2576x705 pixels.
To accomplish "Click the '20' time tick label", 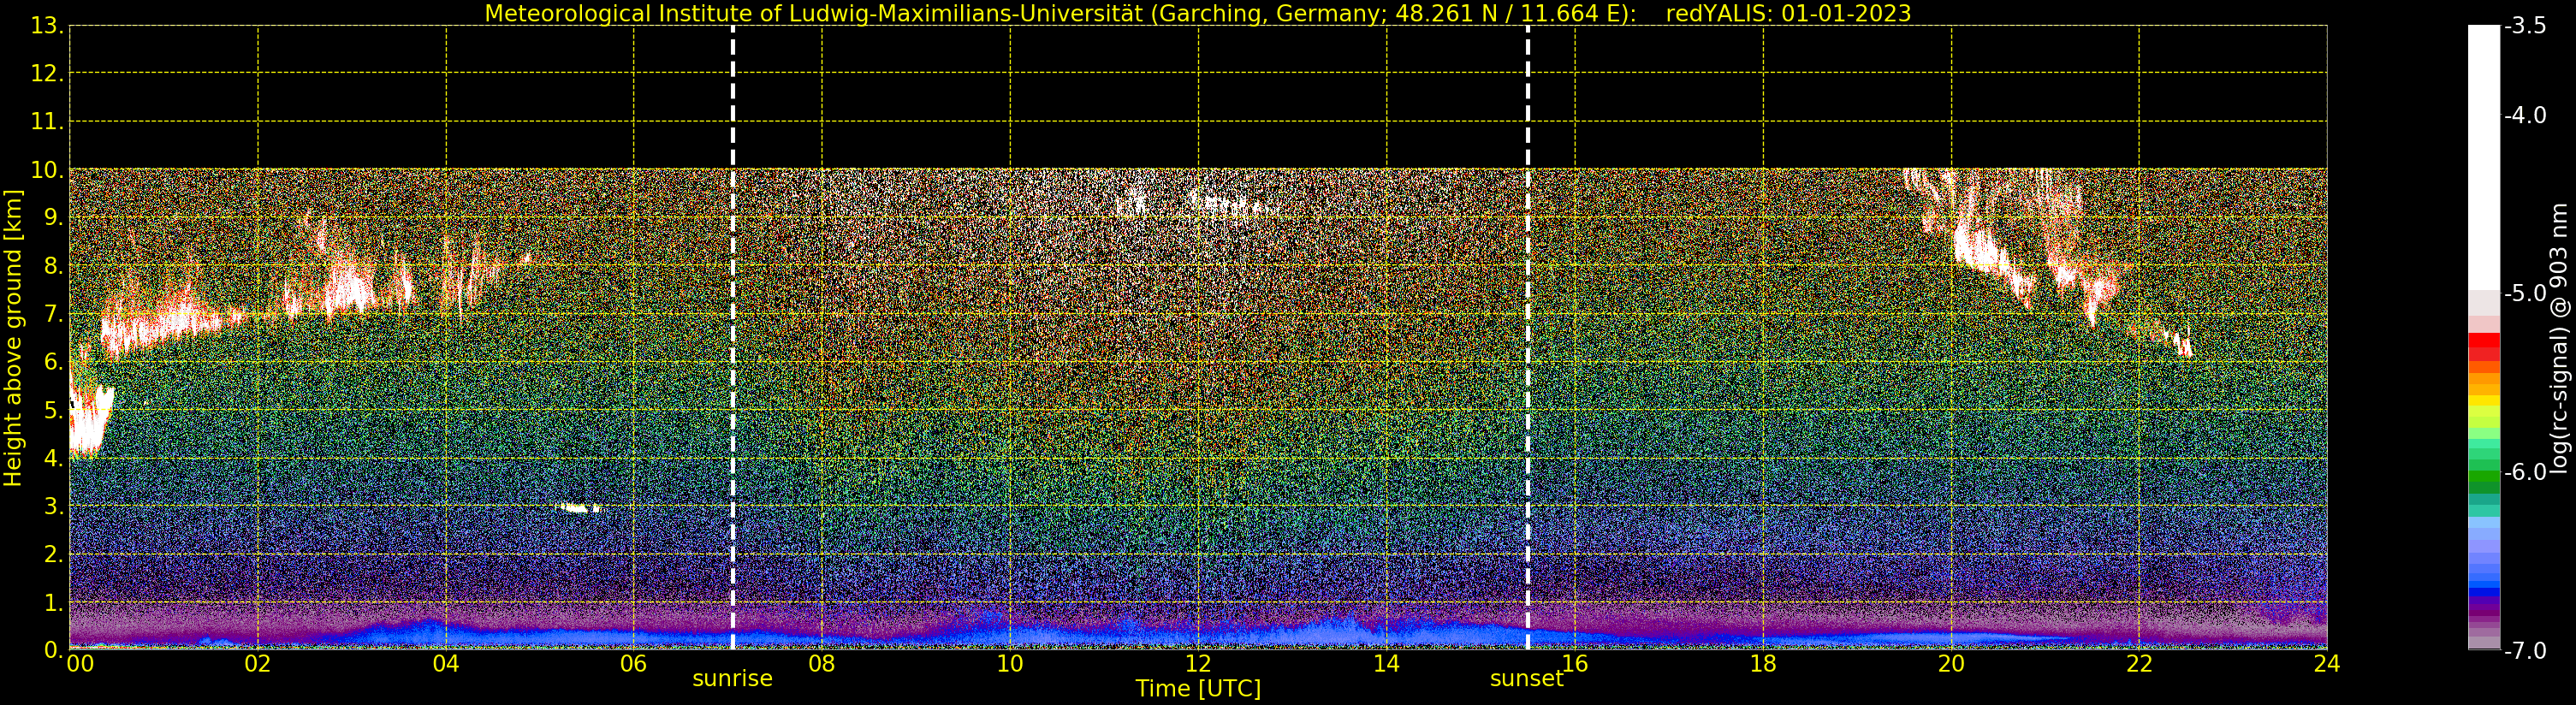I will pyautogui.click(x=1951, y=664).
